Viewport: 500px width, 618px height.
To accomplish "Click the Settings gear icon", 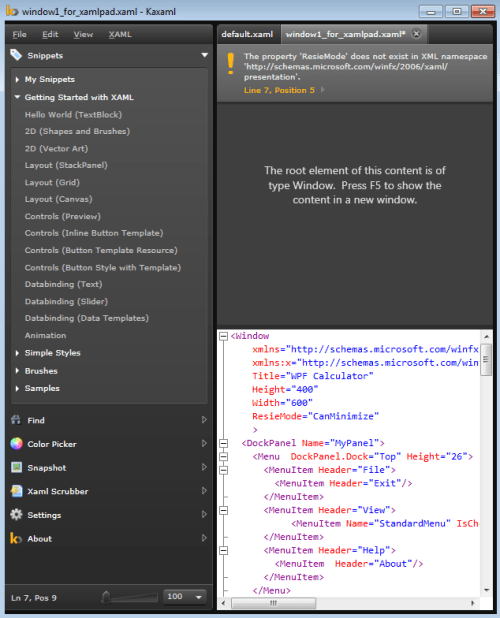I will (x=16, y=514).
